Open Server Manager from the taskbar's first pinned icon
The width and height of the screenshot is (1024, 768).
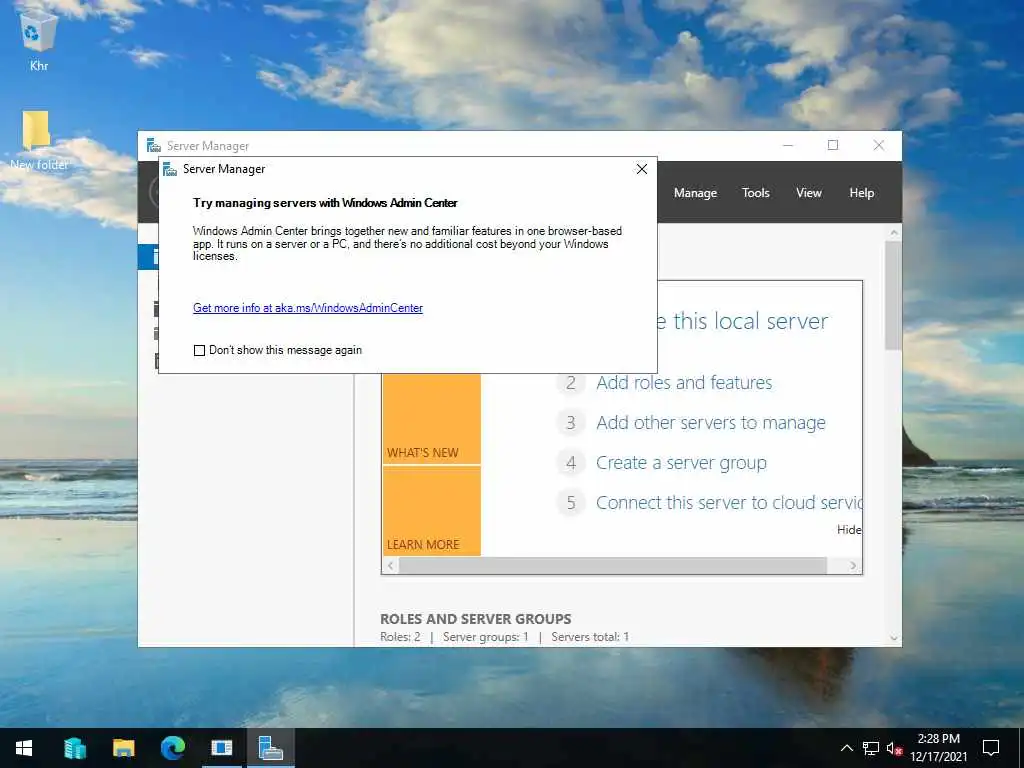pyautogui.click(x=74, y=748)
